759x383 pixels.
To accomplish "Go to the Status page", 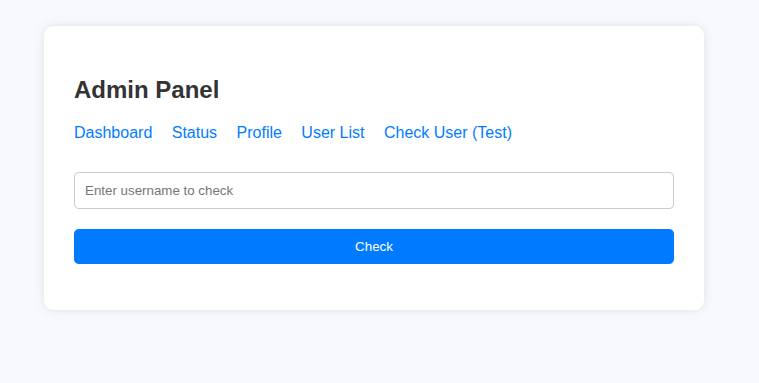I will (194, 132).
